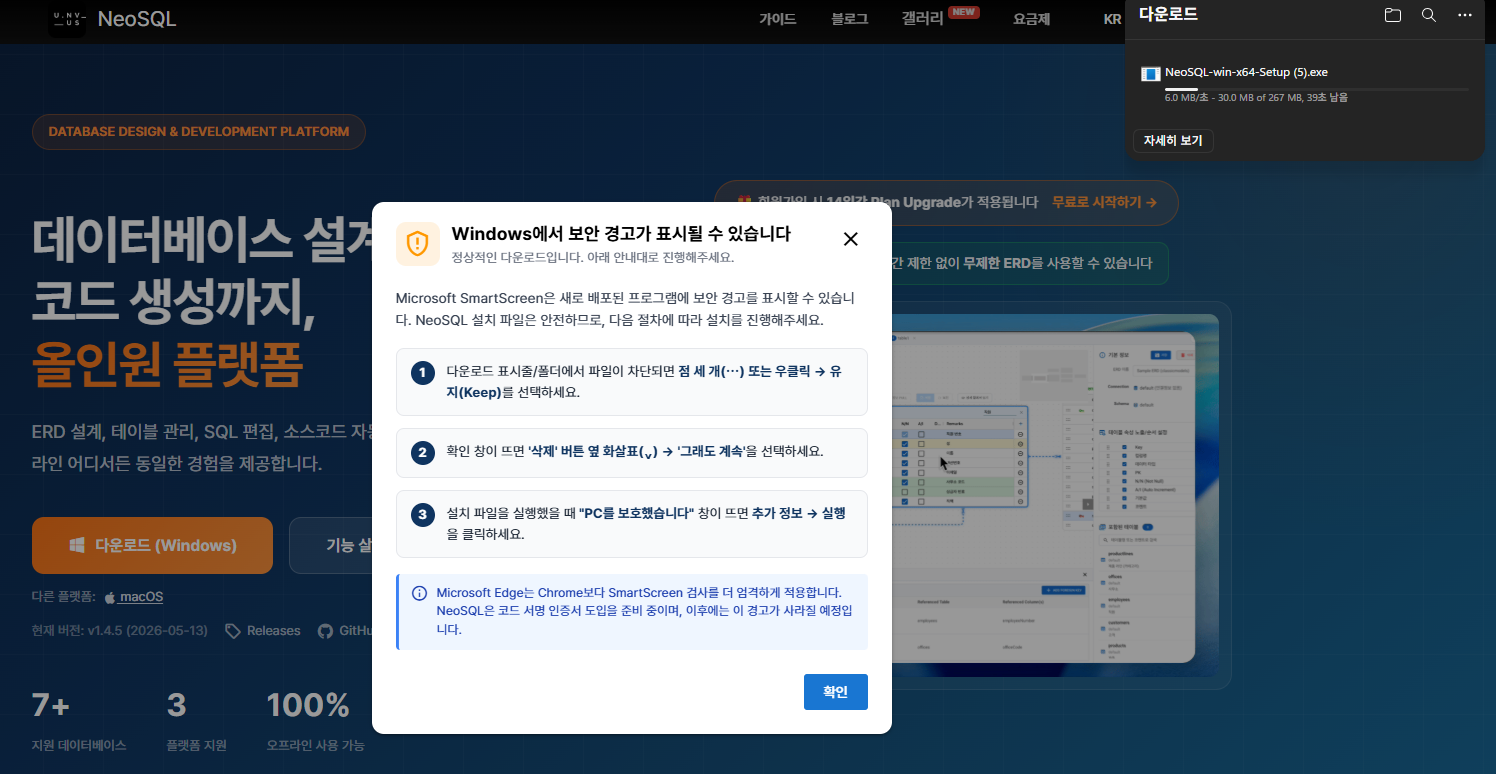This screenshot has height=774, width=1496.
Task: Click the 다운로드 (Windows) button
Action: (152, 546)
